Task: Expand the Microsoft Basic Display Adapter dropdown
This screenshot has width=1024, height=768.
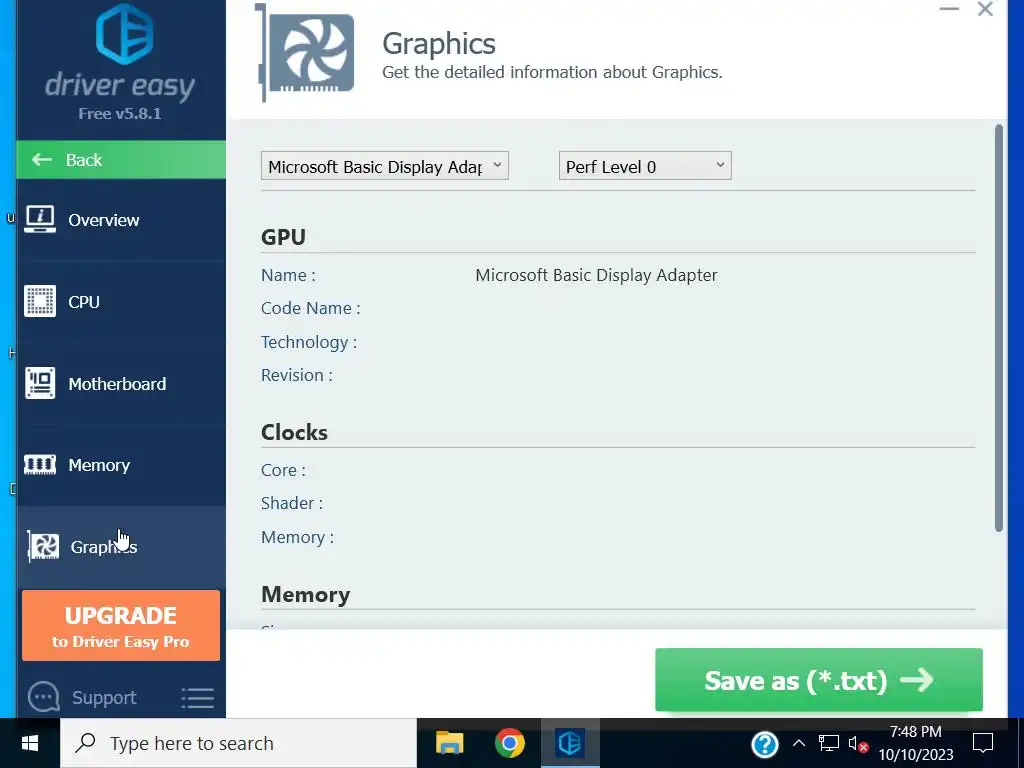Action: point(385,166)
